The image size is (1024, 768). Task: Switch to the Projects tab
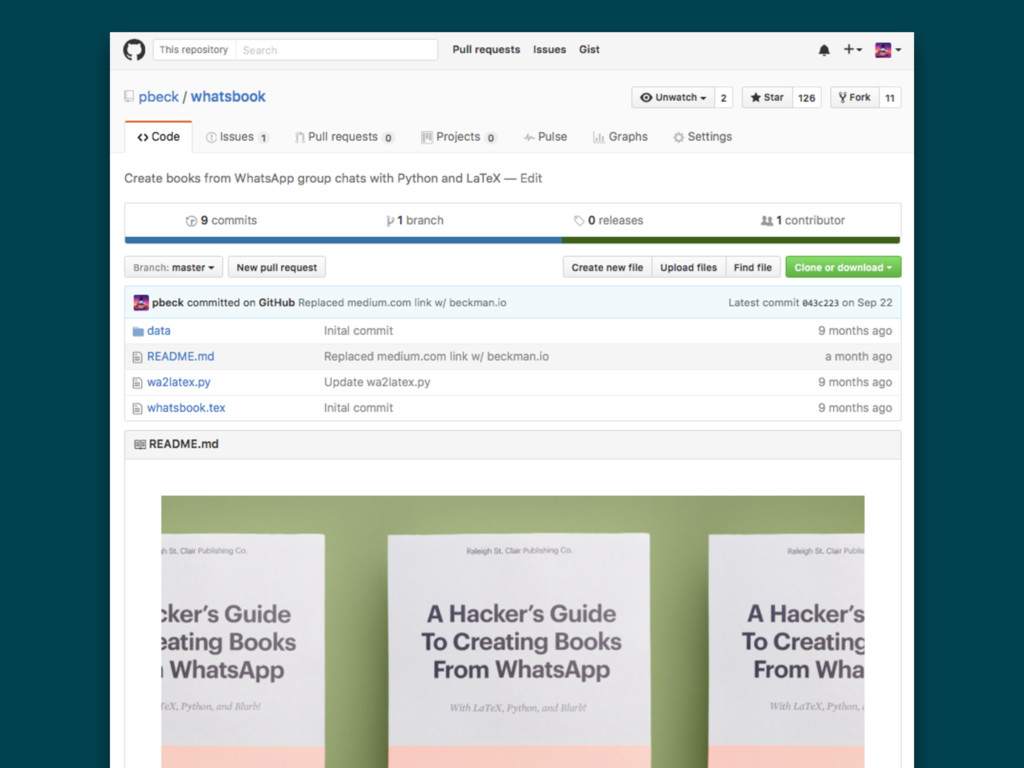click(x=459, y=137)
